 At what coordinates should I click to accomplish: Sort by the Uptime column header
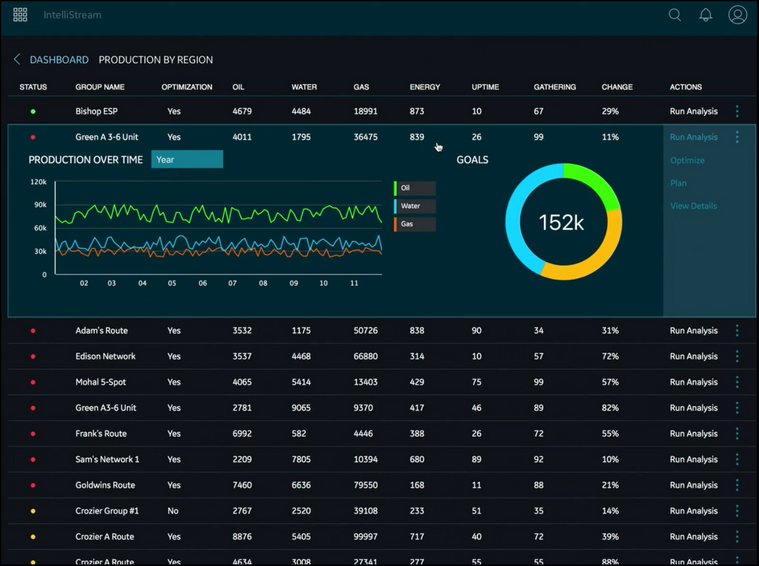(x=485, y=87)
